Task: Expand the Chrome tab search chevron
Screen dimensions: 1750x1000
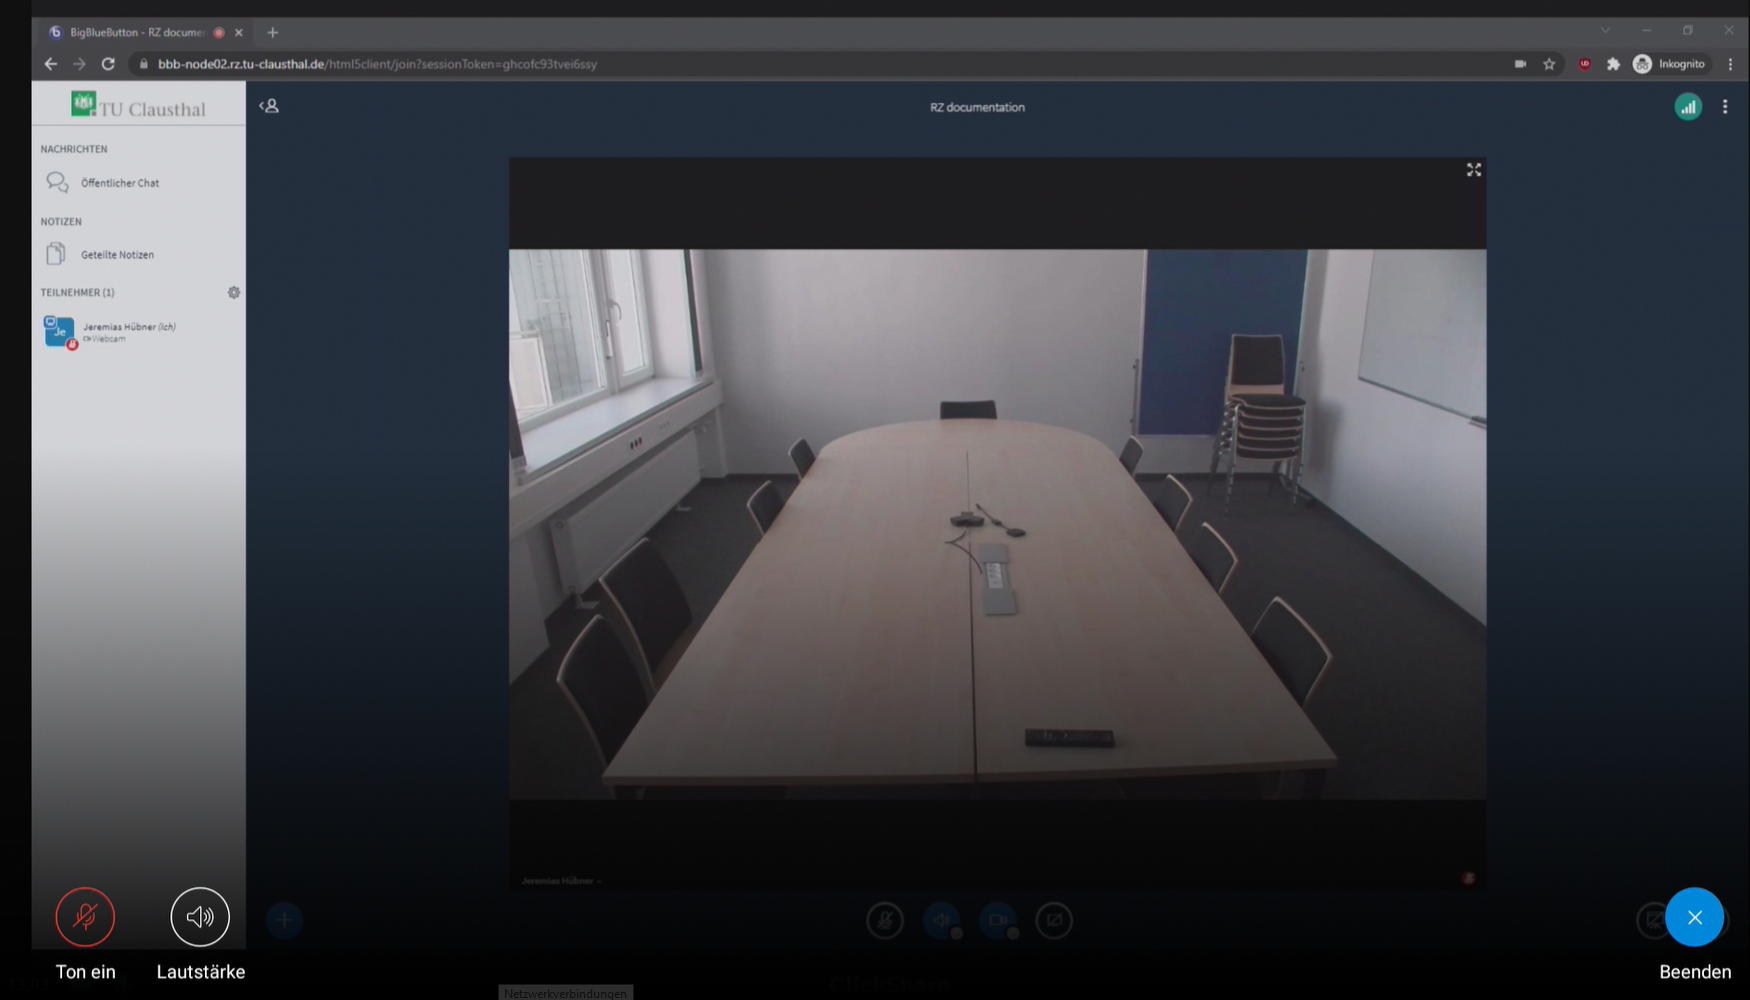Action: coord(1605,31)
